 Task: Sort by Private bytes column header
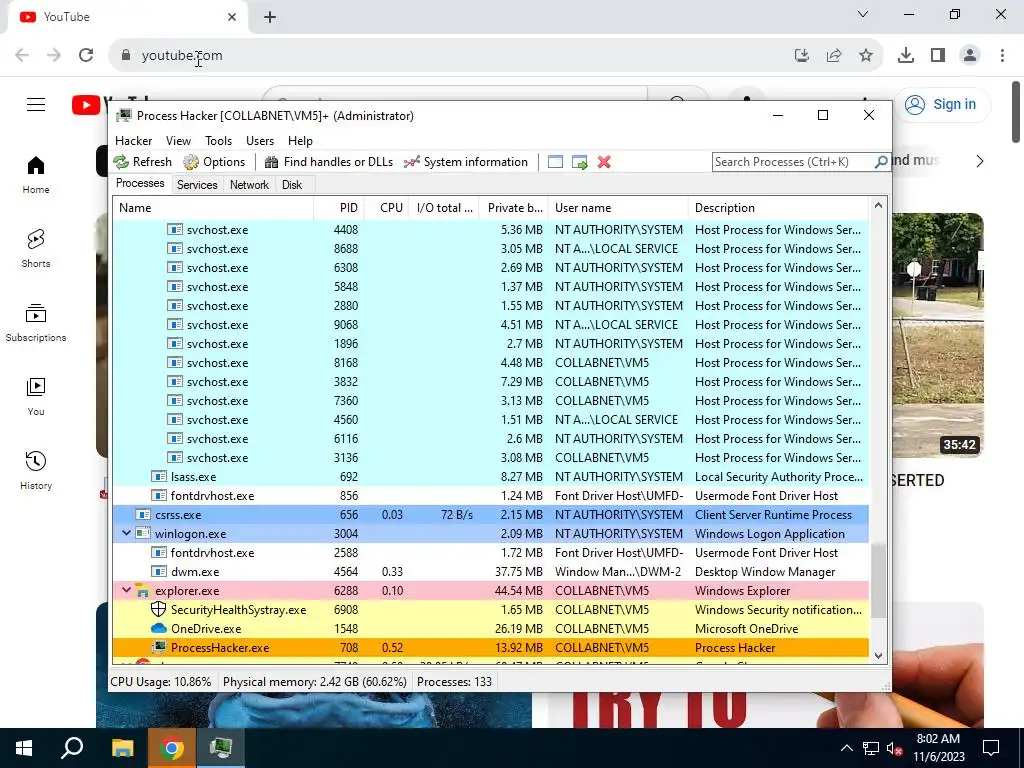click(x=514, y=208)
